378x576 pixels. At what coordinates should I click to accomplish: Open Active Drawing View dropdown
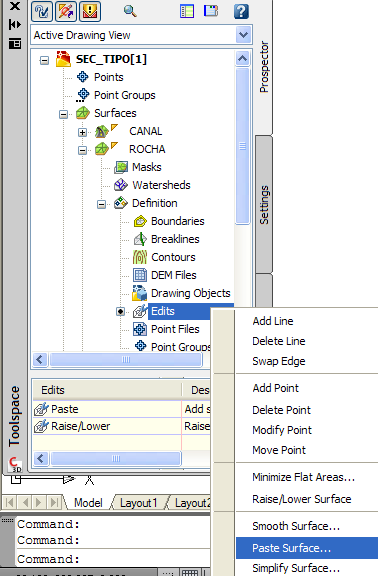pos(243,35)
